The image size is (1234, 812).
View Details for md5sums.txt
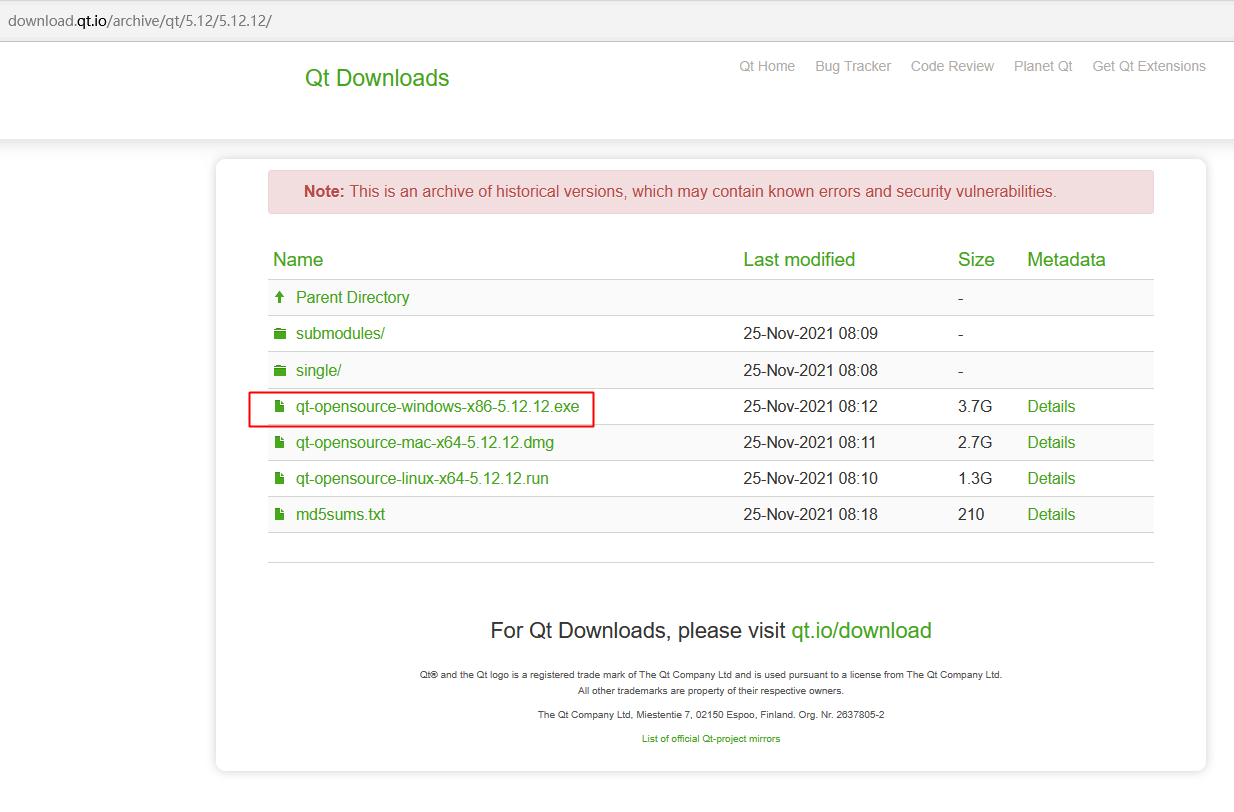1051,514
